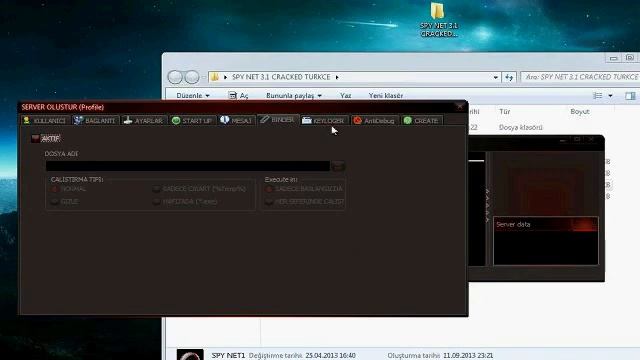
Task: Click the Tür column header
Action: (x=505, y=111)
